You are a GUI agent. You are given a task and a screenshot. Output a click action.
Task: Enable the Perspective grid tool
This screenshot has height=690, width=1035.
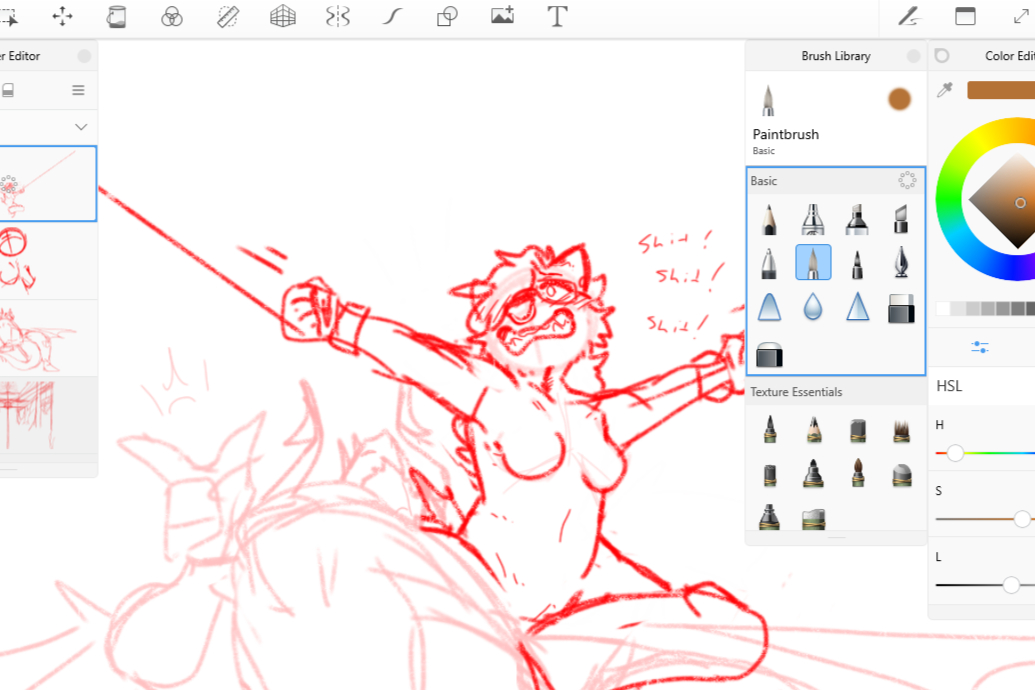pos(283,16)
